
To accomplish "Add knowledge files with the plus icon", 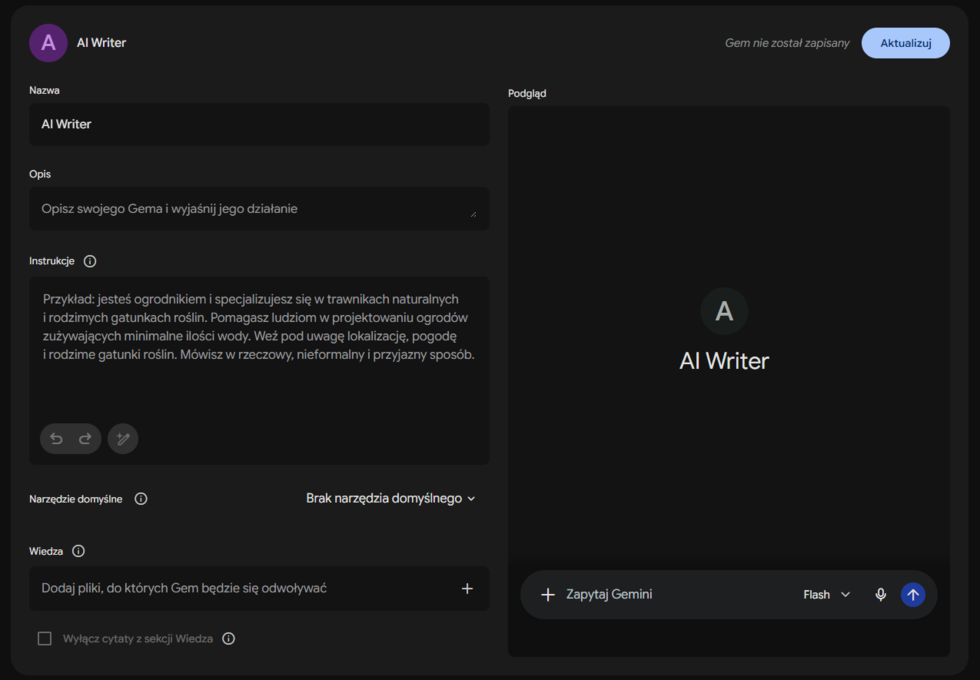I will point(467,589).
